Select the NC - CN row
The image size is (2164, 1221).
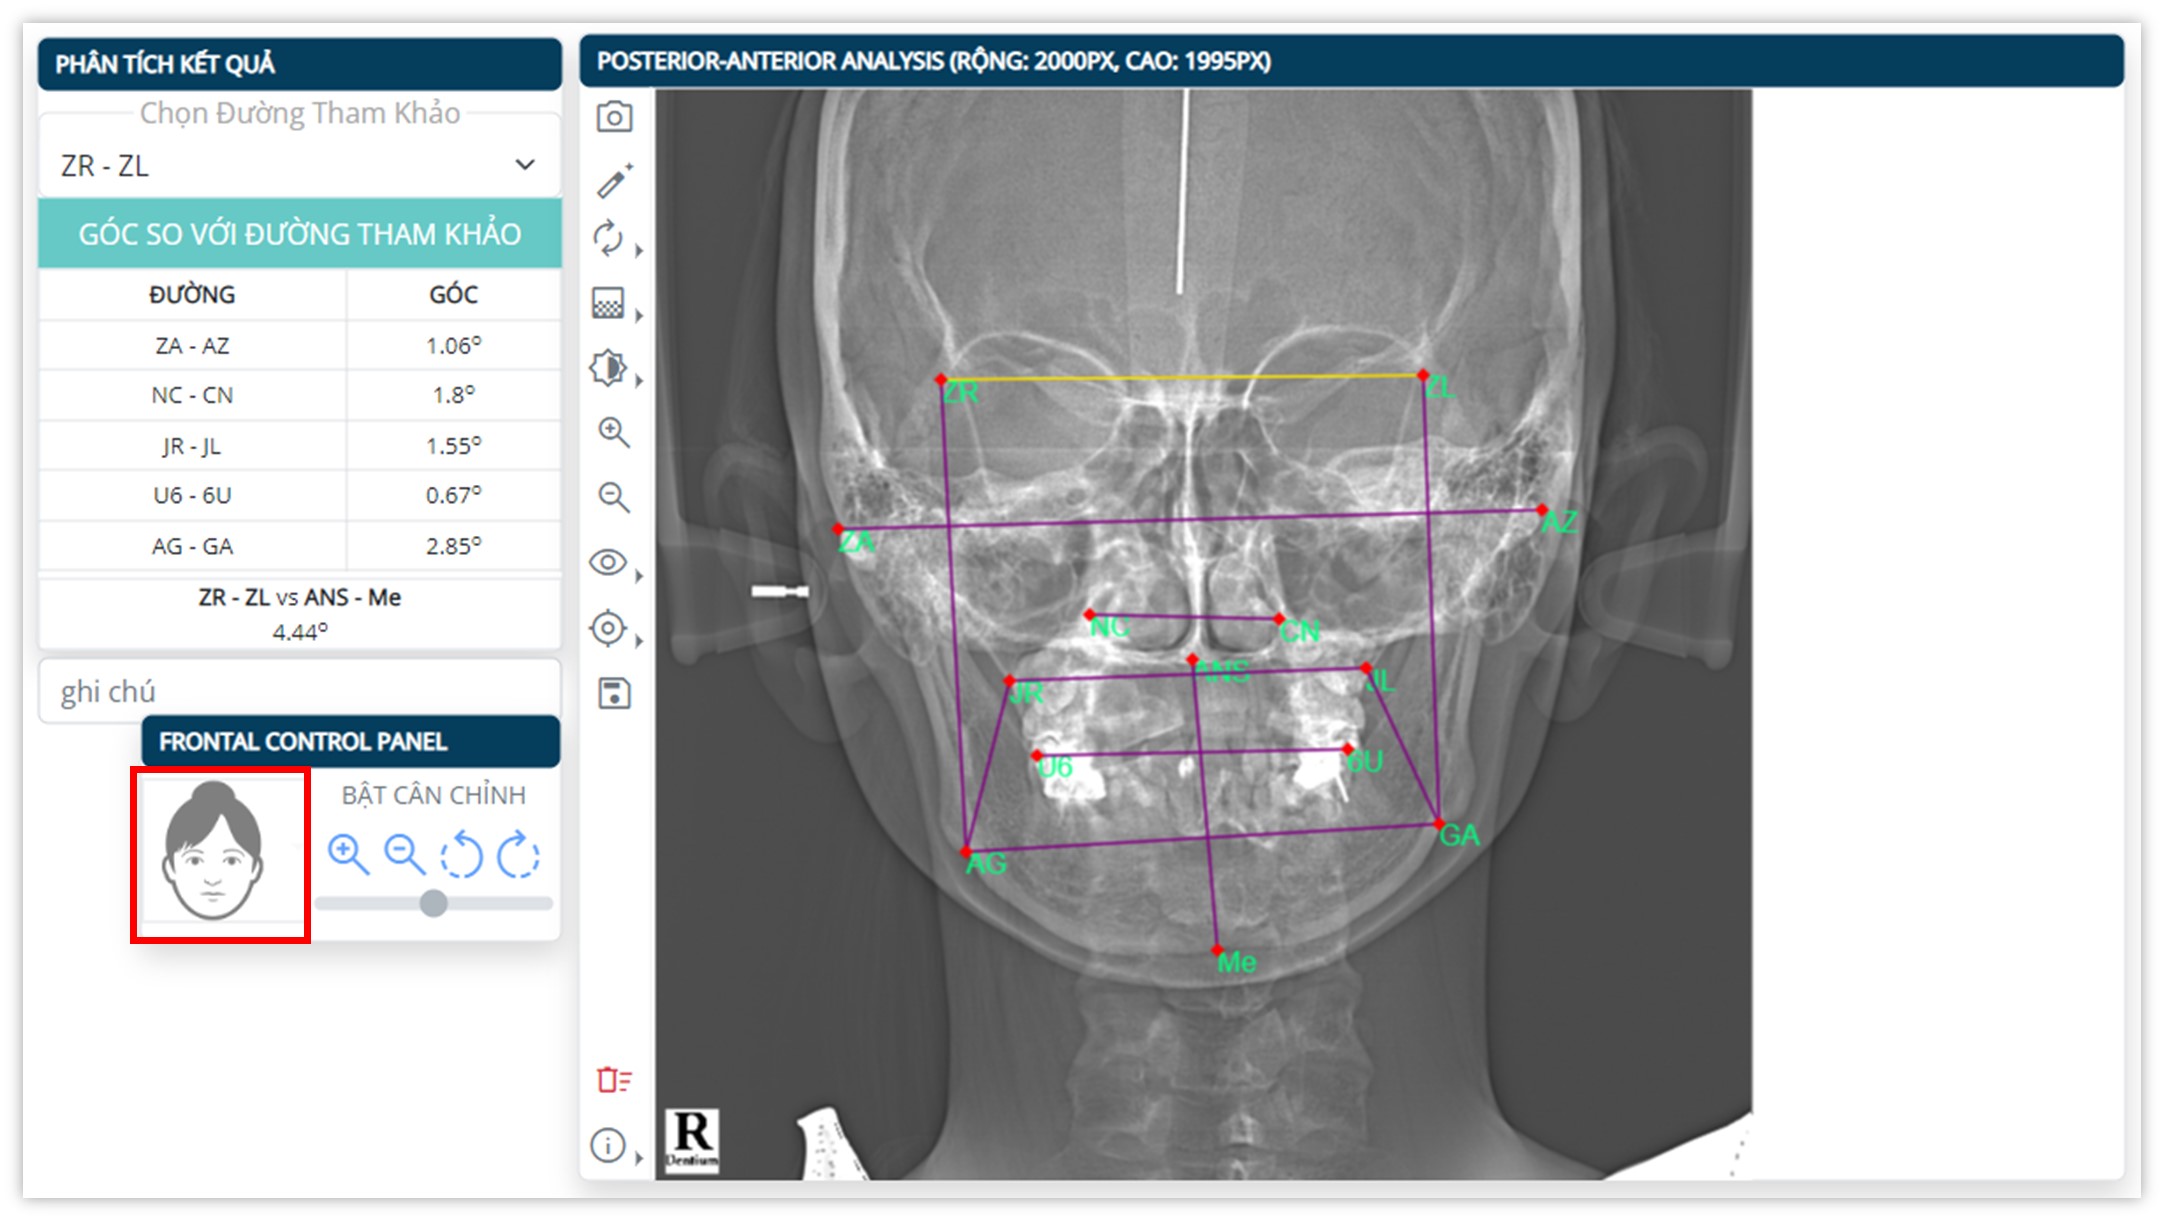tap(299, 395)
